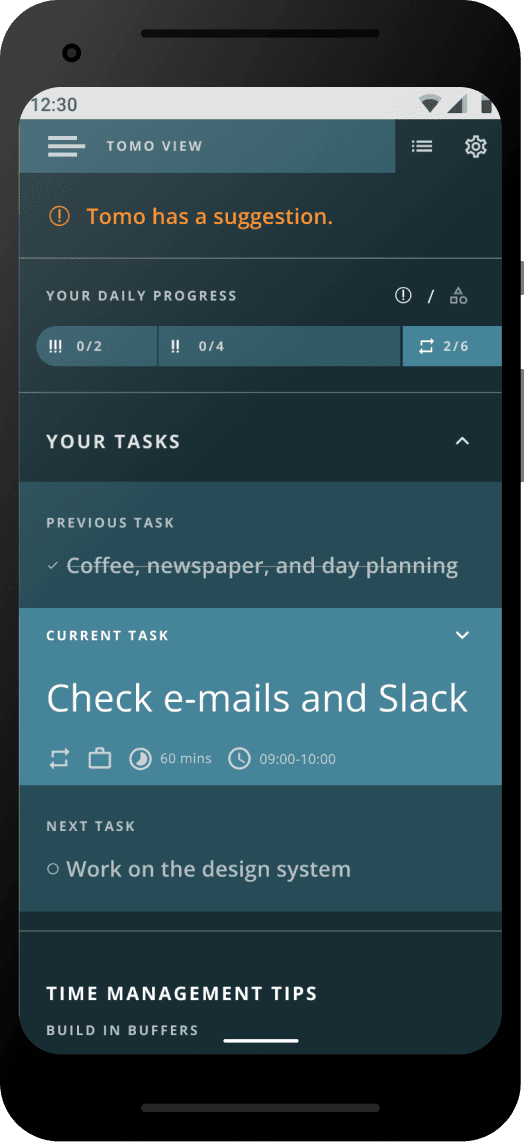This screenshot has width=525, height=1142.
Task: Open the list view icon
Action: pyautogui.click(x=422, y=146)
